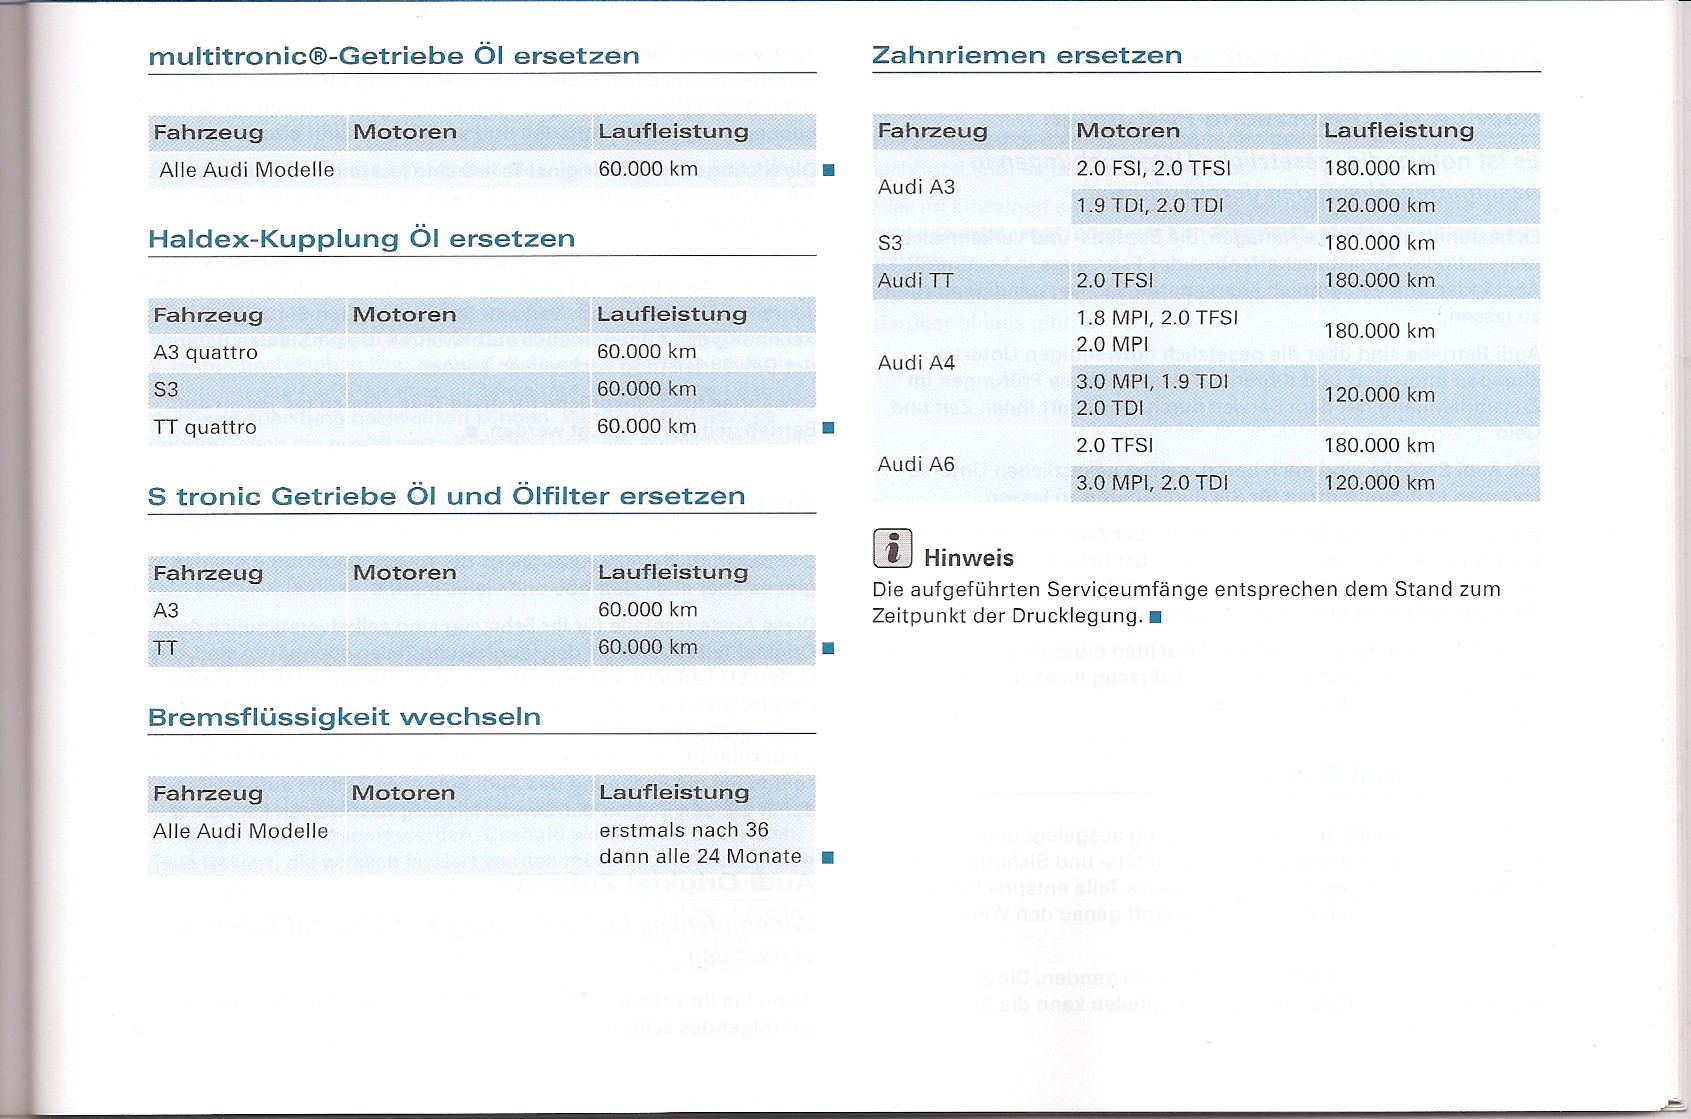
Task: Select the heading "Haldex-Kupplung Öl ersetzen"
Action: pyautogui.click(x=362, y=239)
